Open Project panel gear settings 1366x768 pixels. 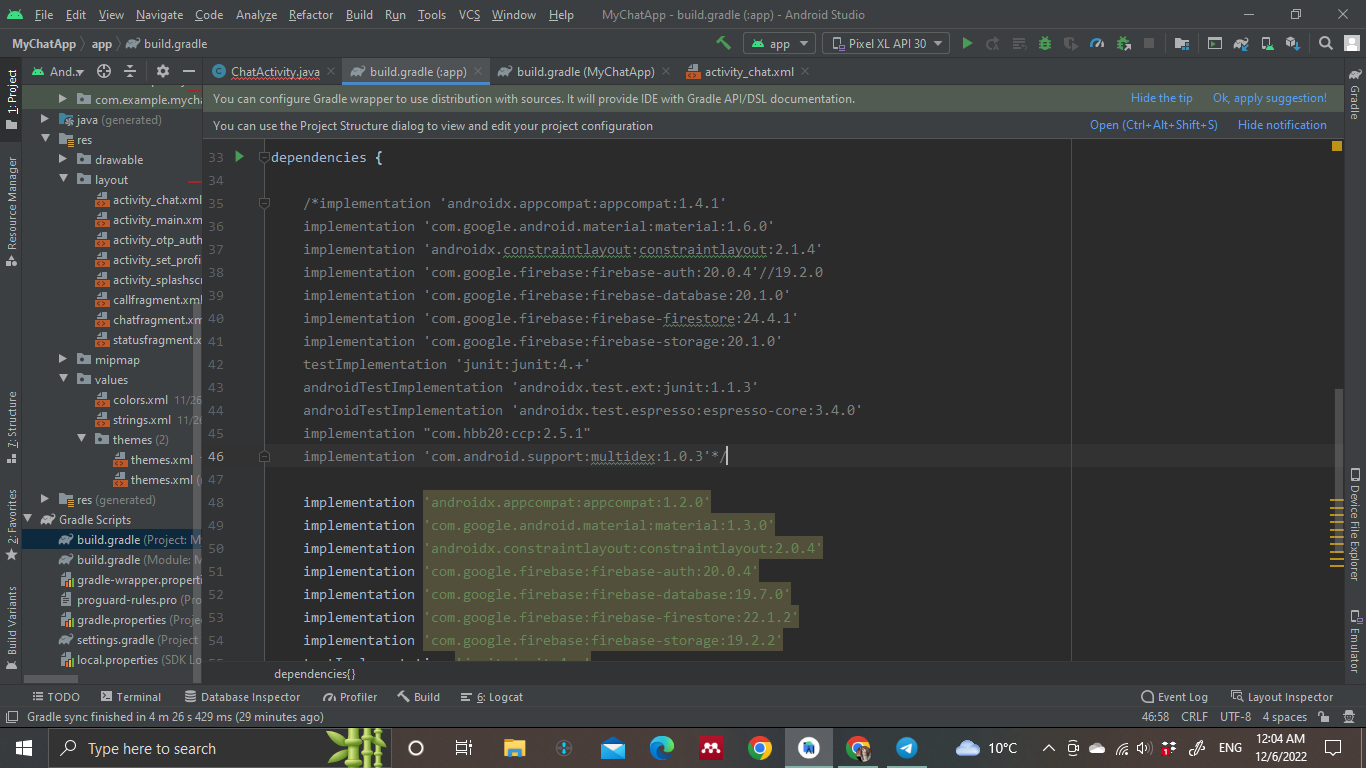pos(163,71)
